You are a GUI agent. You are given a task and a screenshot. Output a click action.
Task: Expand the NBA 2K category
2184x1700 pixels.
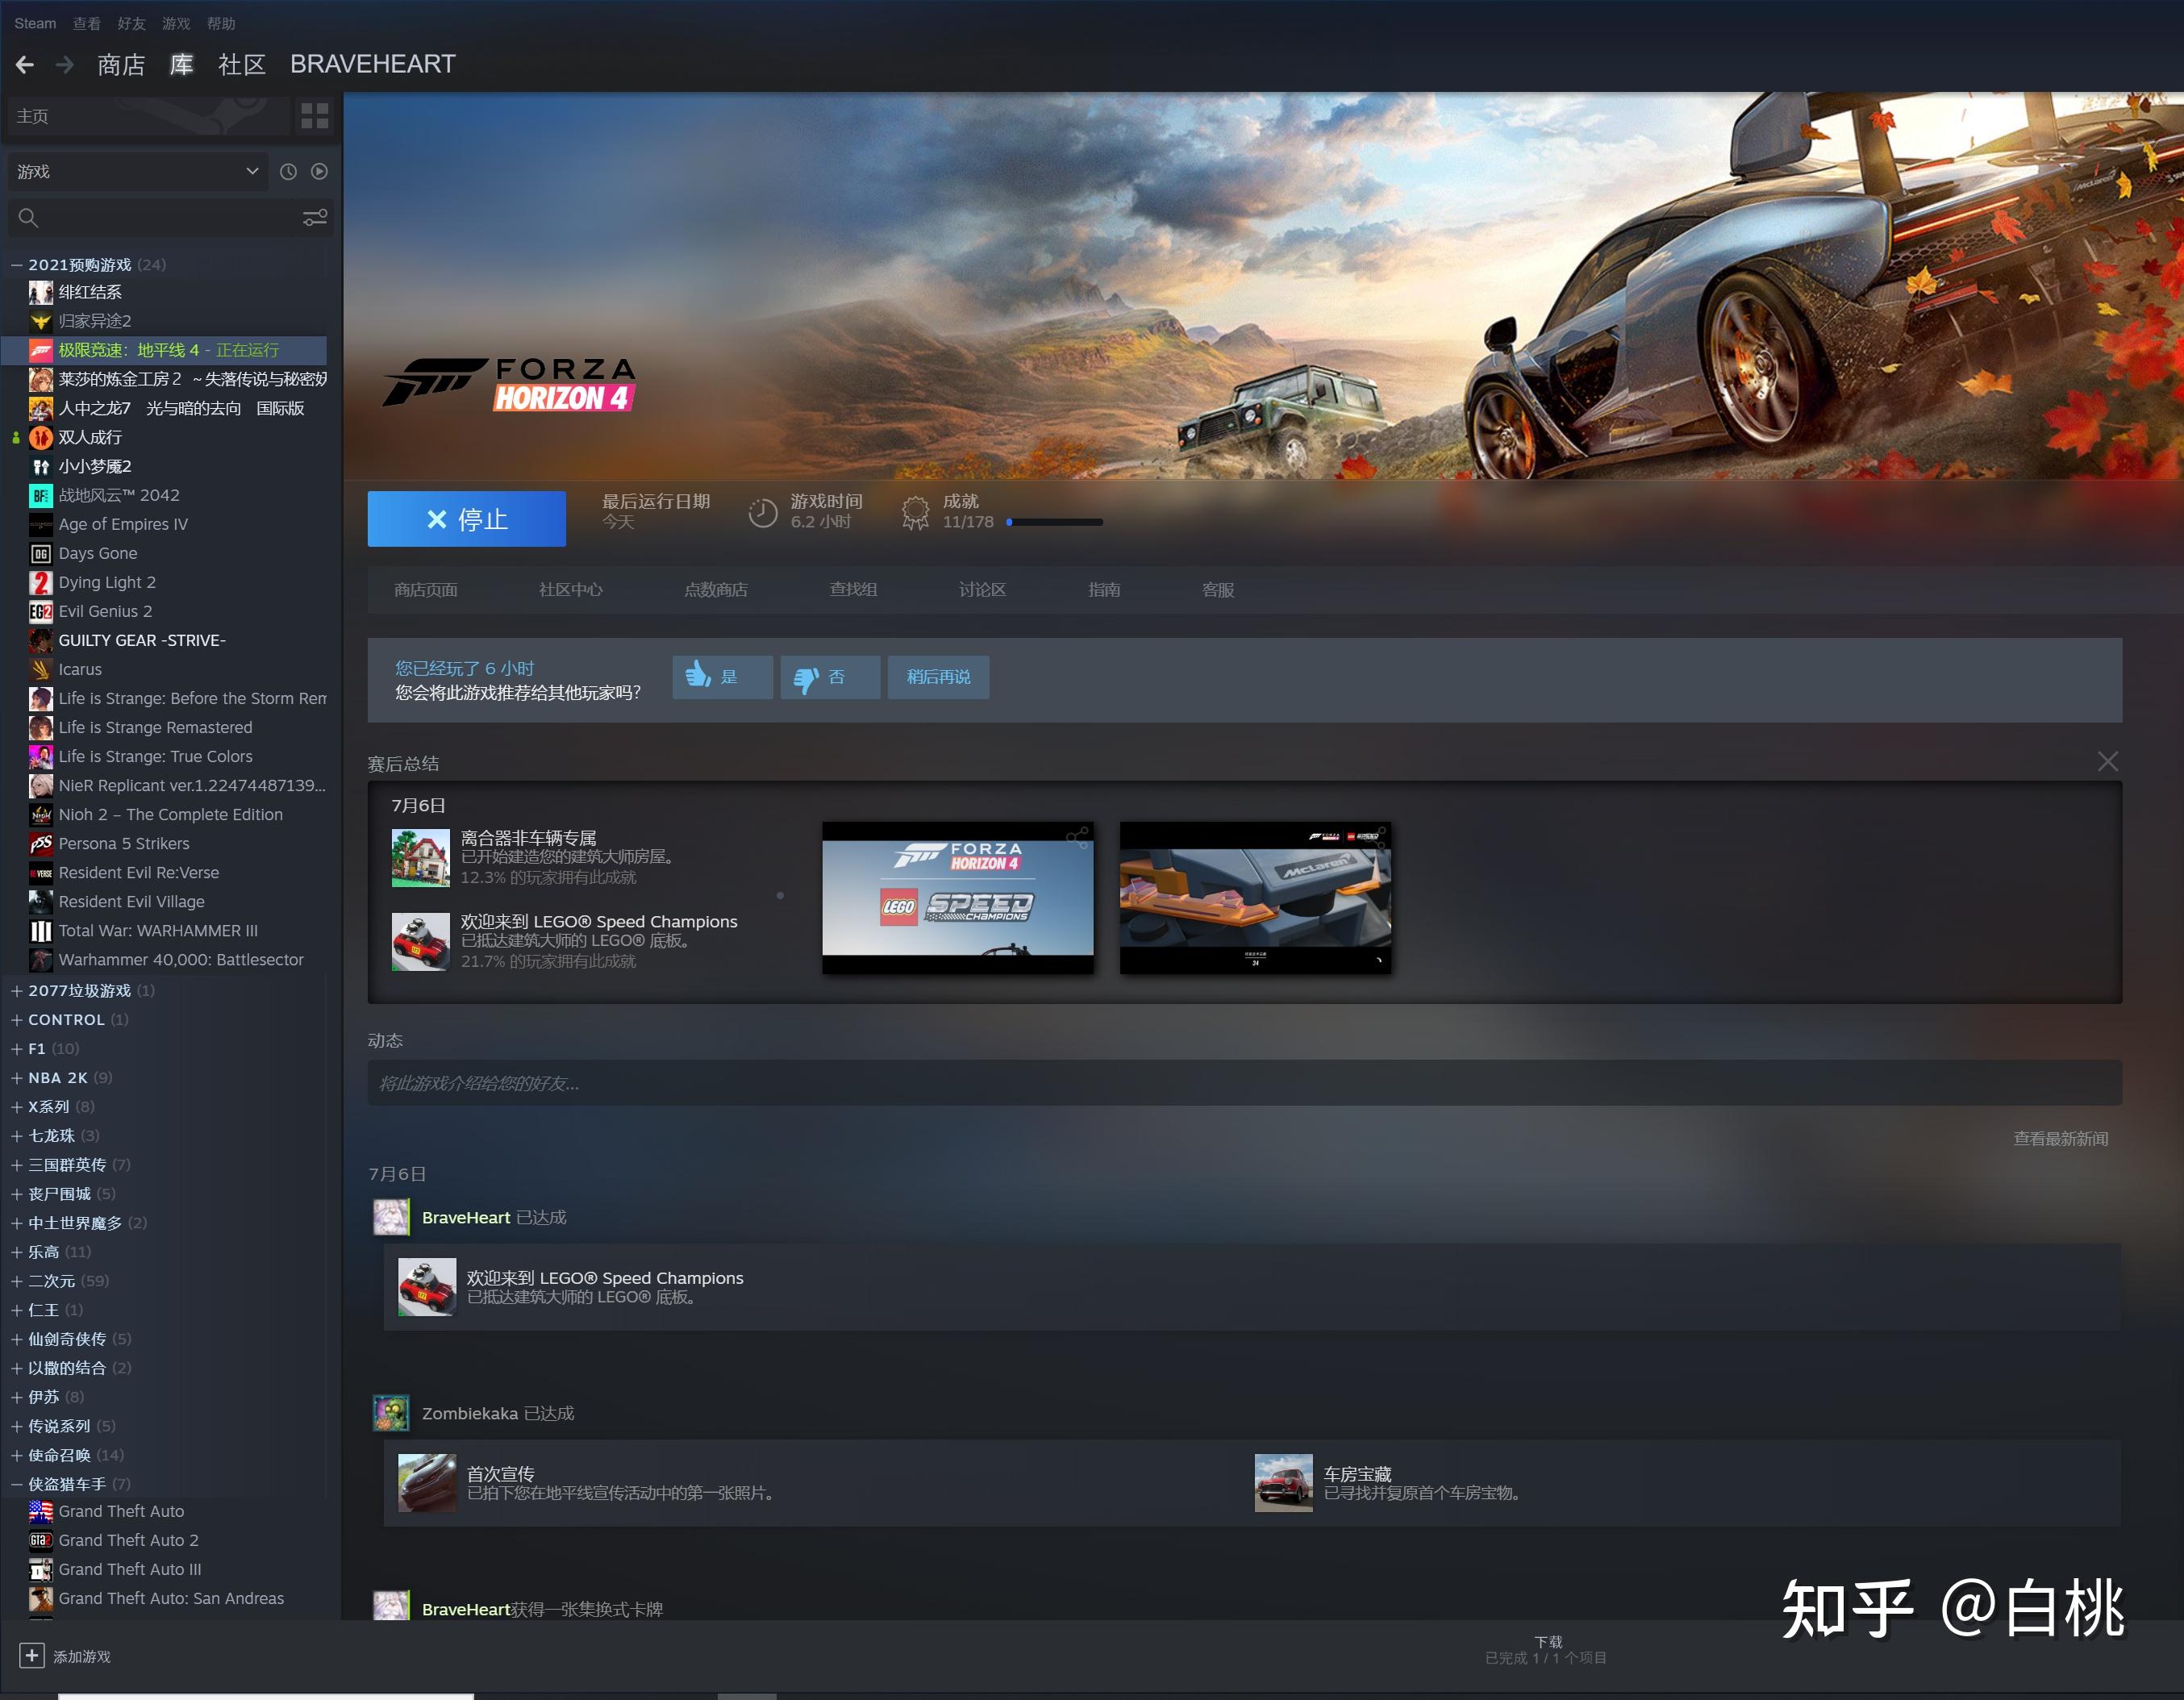[x=17, y=1078]
